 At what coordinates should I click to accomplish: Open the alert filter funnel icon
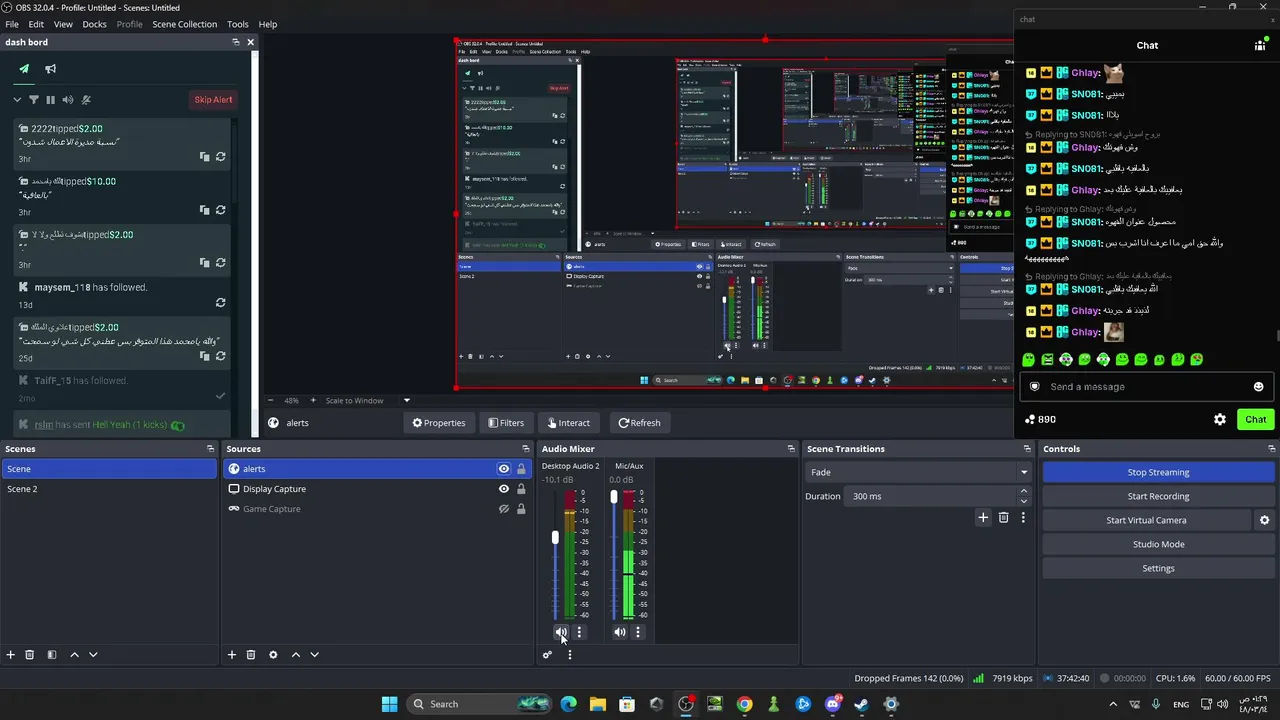coord(33,100)
